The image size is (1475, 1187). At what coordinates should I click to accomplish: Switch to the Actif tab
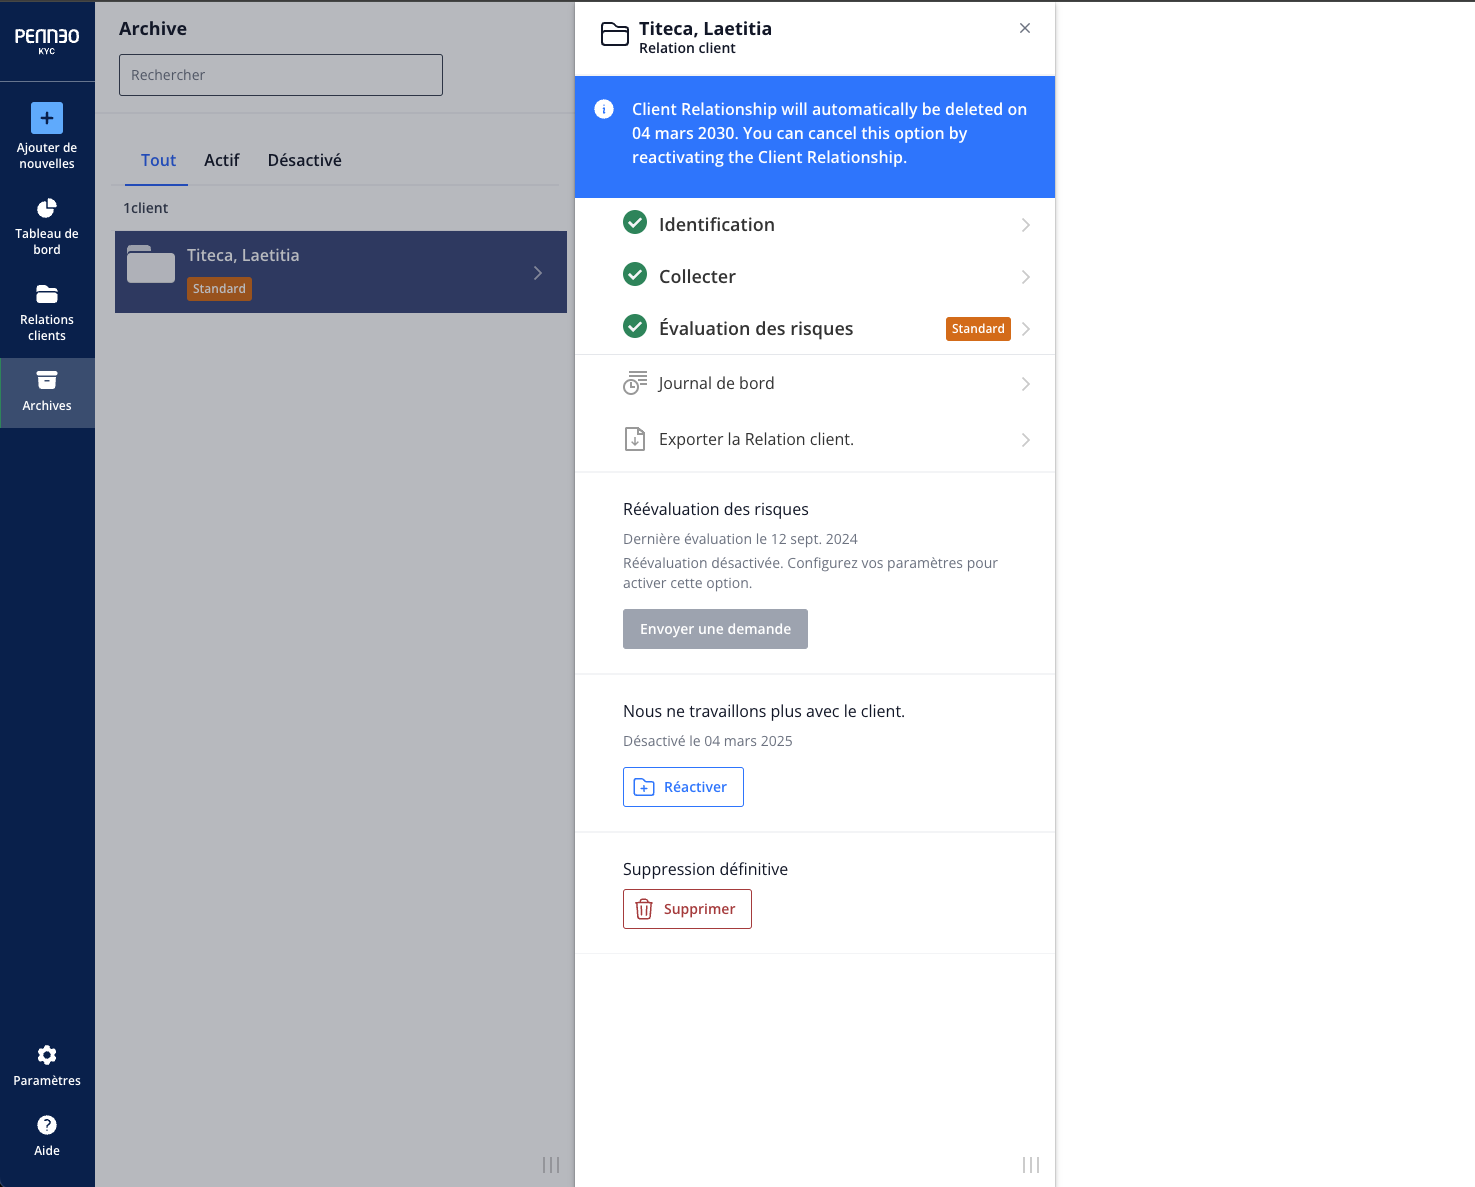point(222,160)
